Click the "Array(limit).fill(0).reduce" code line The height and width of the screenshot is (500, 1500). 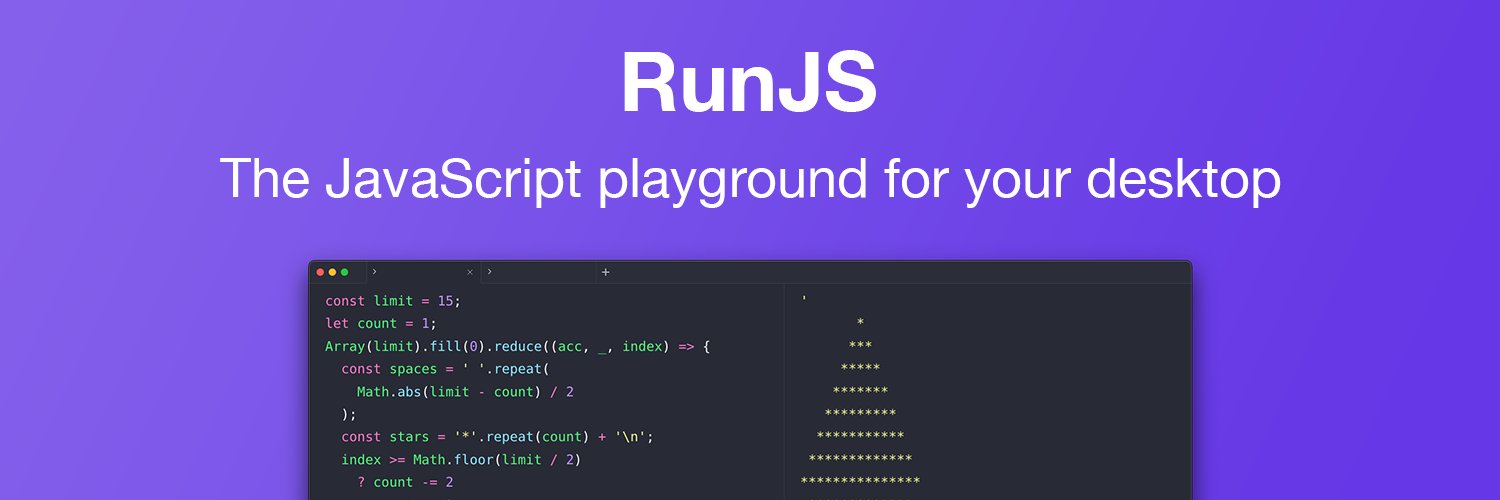pyautogui.click(x=517, y=347)
